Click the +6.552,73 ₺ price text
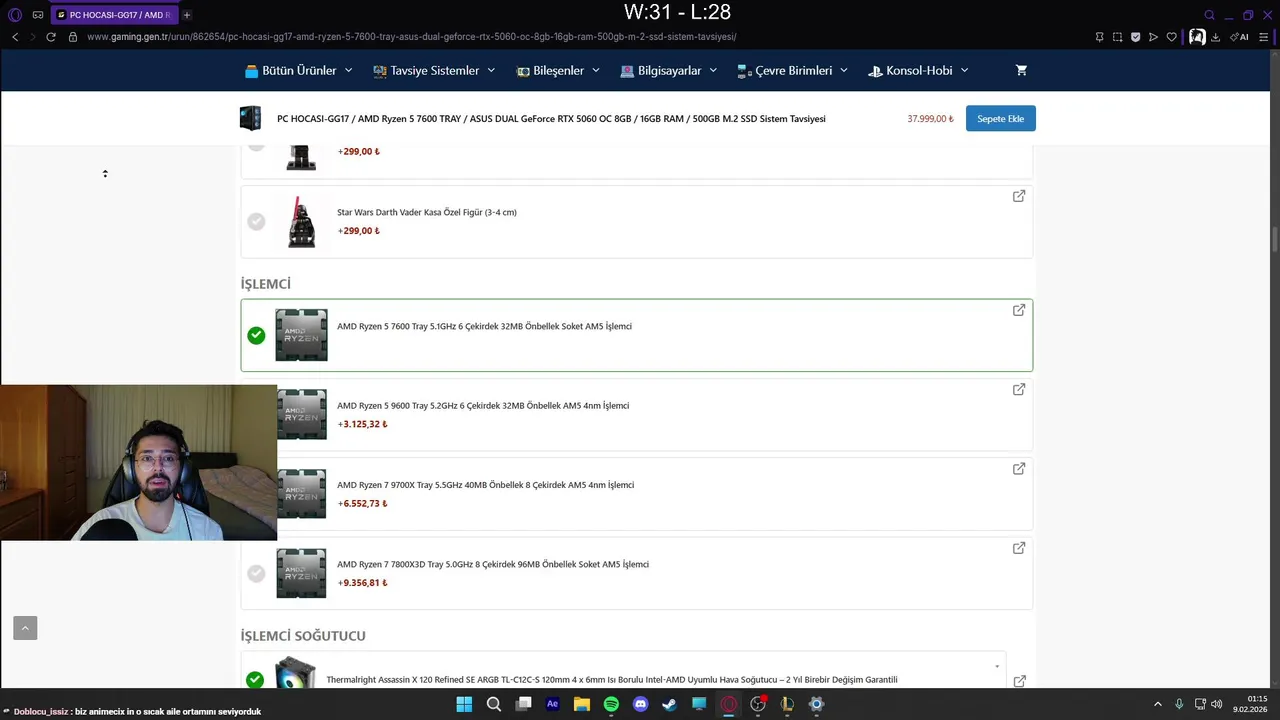The height and width of the screenshot is (720, 1280). [x=362, y=503]
